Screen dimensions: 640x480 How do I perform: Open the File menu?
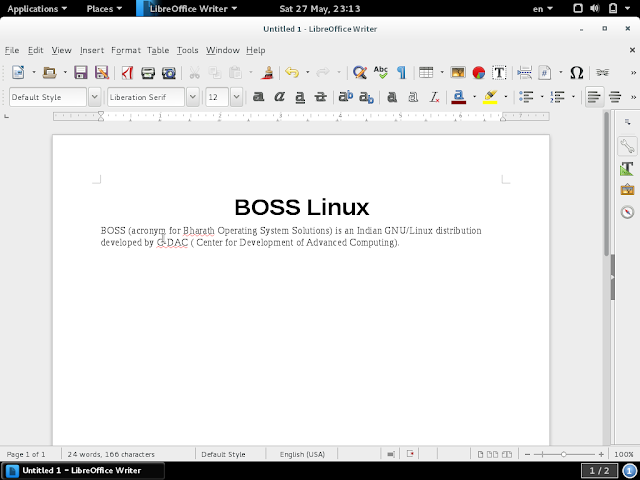point(12,50)
